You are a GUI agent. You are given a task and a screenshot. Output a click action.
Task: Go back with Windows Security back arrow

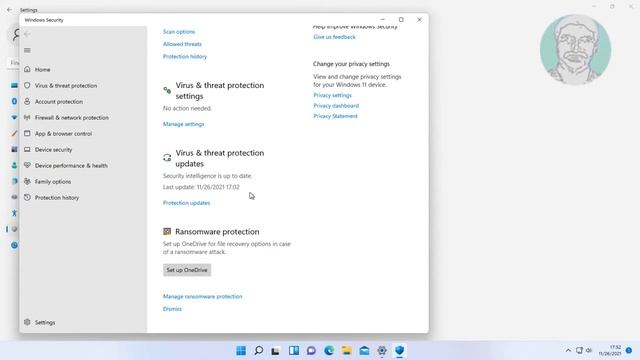[27, 34]
